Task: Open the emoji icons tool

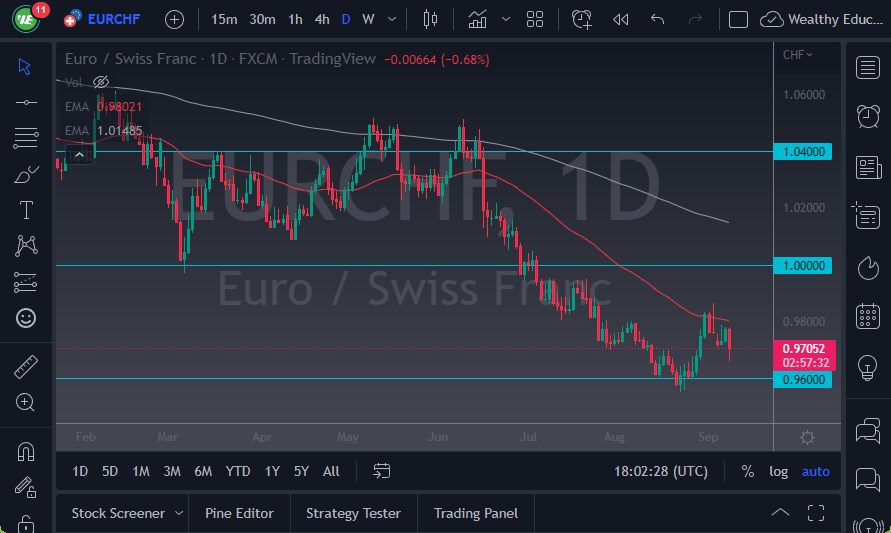Action: click(x=26, y=318)
